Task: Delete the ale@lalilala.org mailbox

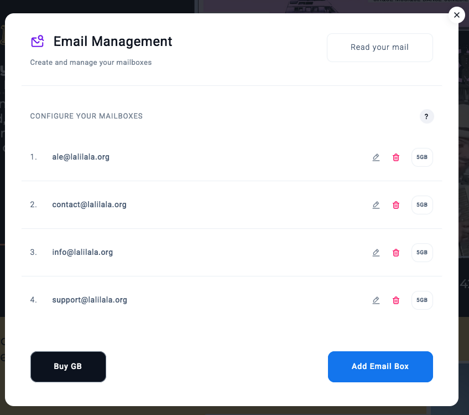Action: [x=396, y=157]
